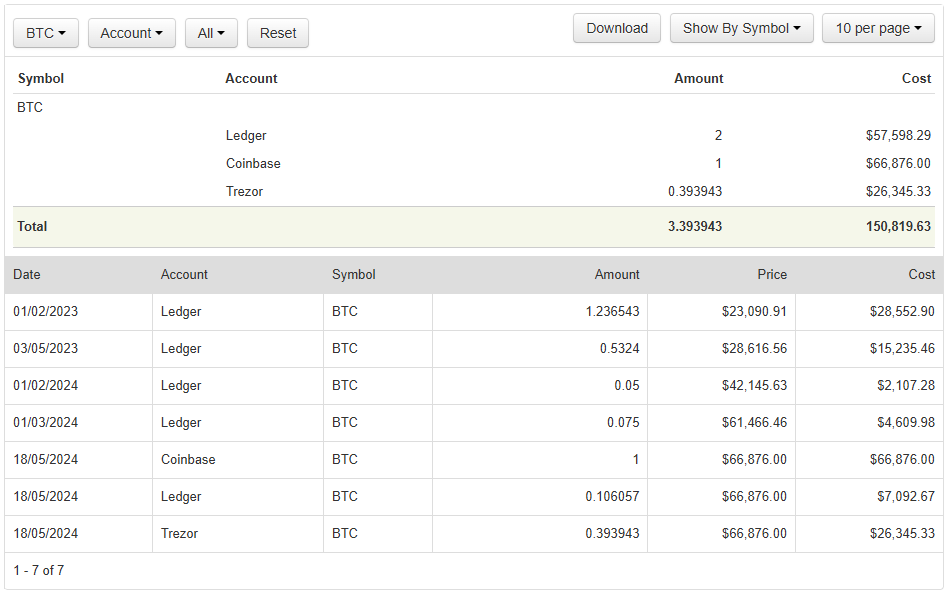
Task: Click the 03/05/2023 transaction date
Action: (x=46, y=348)
